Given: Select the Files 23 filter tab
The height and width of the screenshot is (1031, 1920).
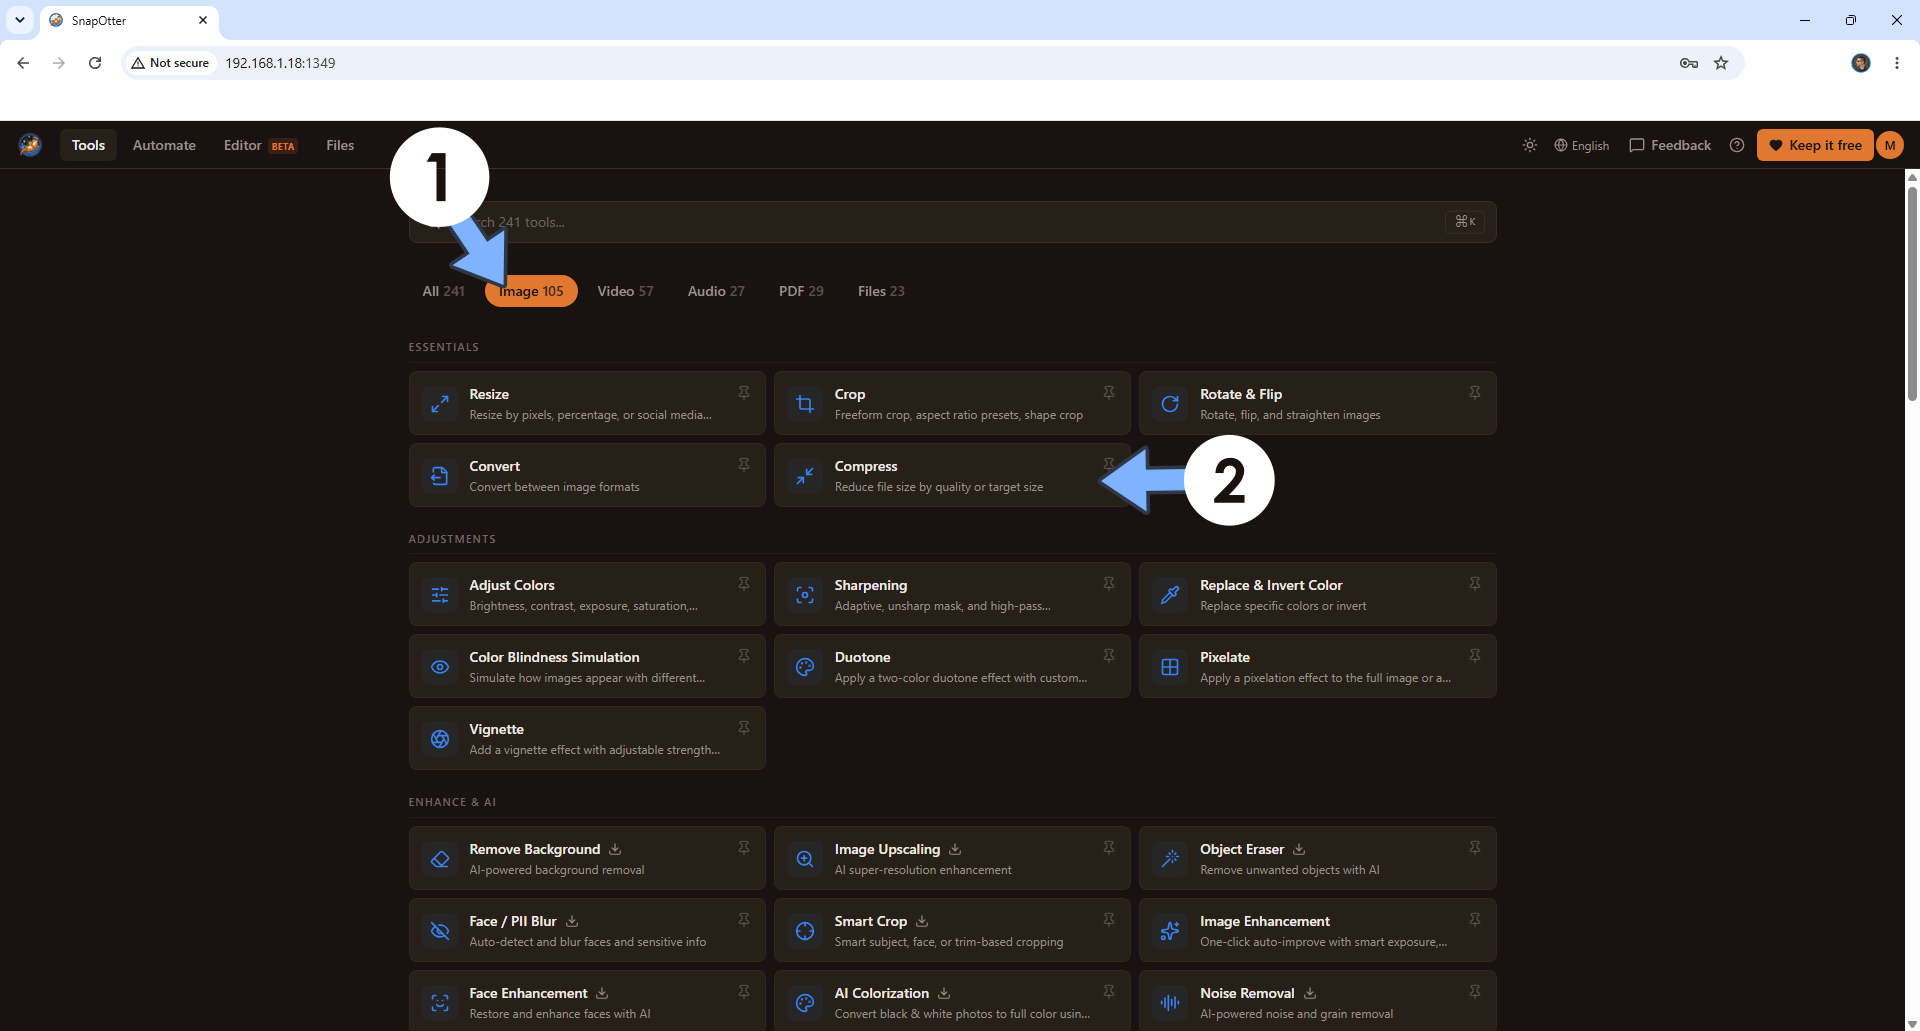Looking at the screenshot, I should pyautogui.click(x=881, y=291).
